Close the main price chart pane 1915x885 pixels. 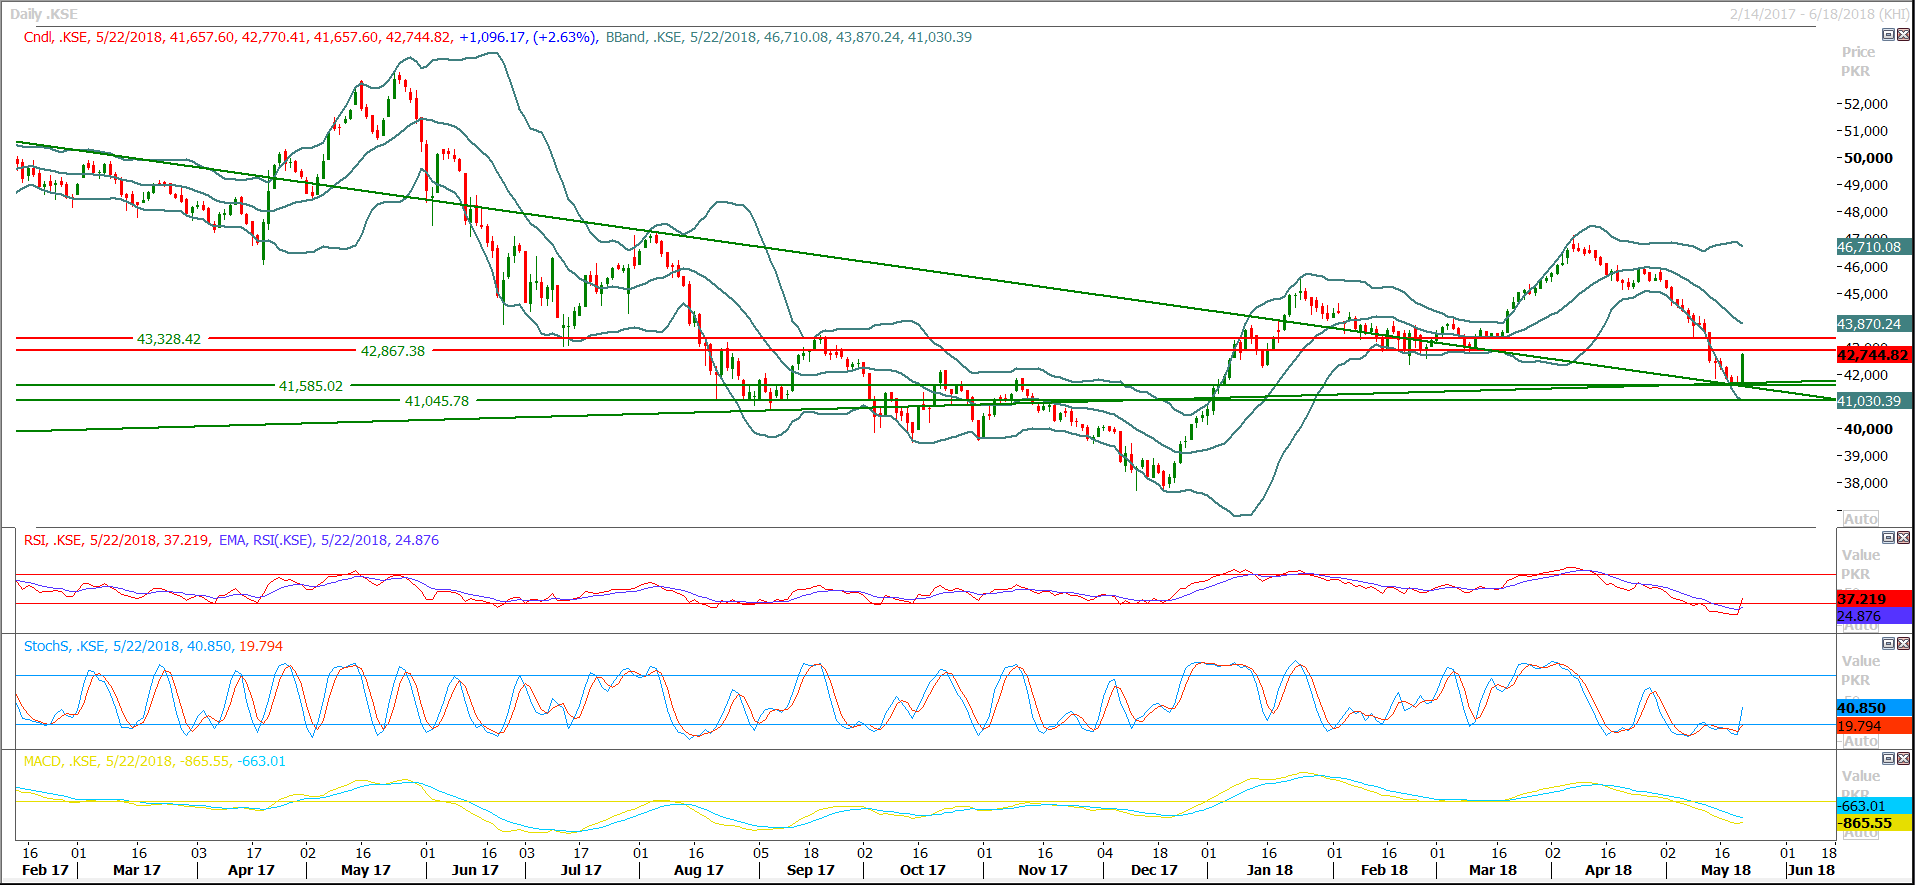click(x=1903, y=35)
